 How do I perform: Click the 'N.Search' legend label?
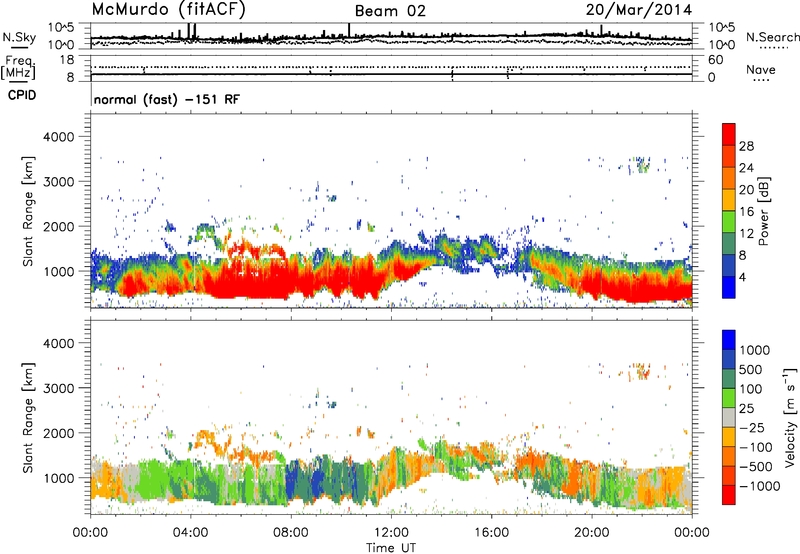(x=772, y=37)
